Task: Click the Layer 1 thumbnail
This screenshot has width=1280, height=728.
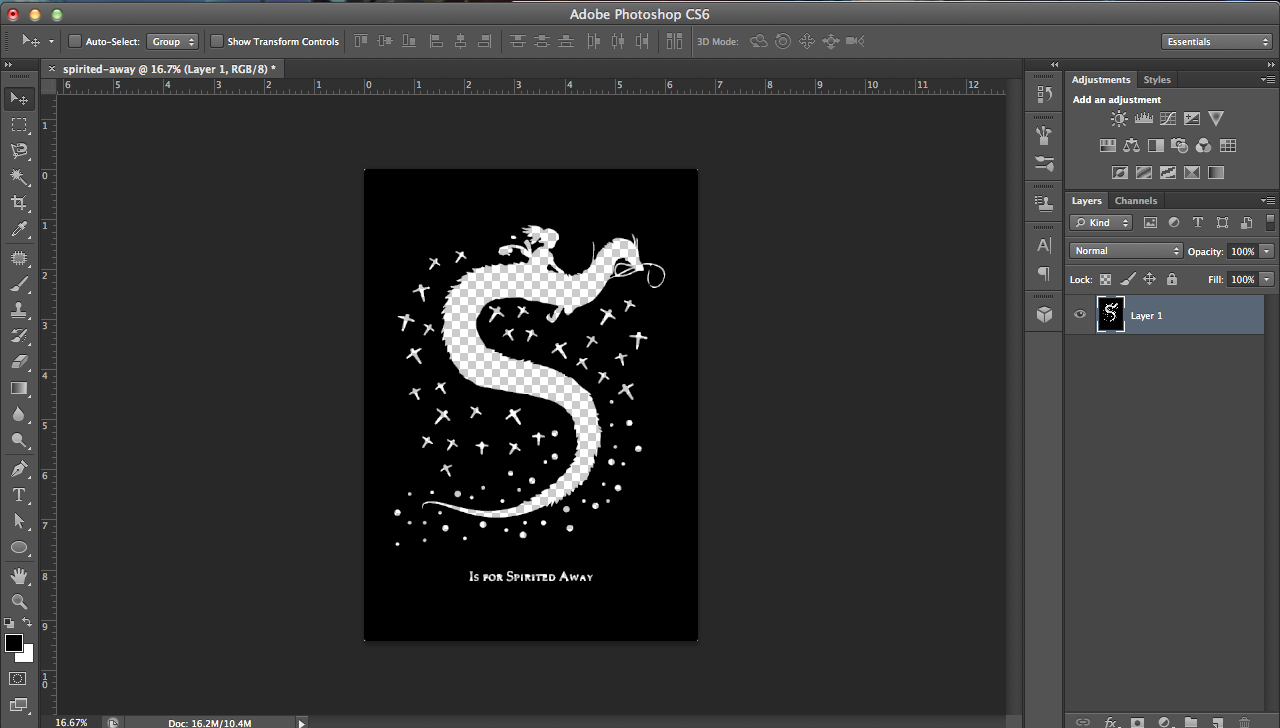Action: (1110, 314)
